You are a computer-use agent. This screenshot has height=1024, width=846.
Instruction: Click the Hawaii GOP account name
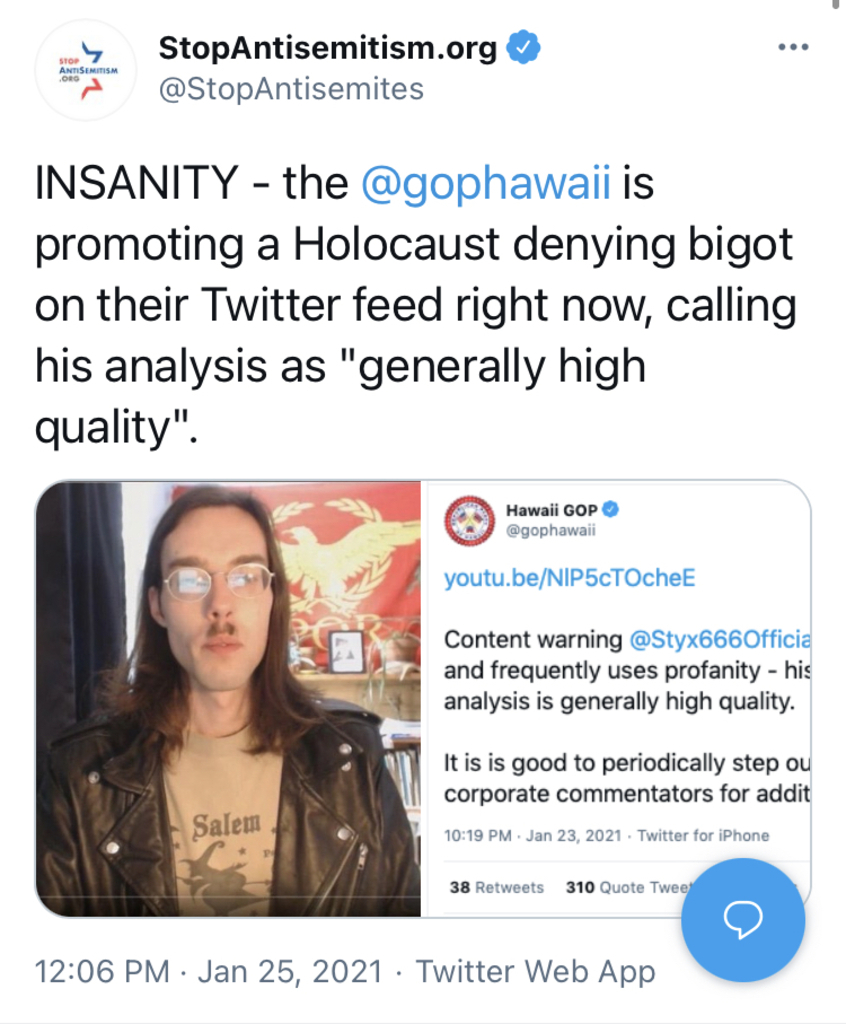pos(551,510)
